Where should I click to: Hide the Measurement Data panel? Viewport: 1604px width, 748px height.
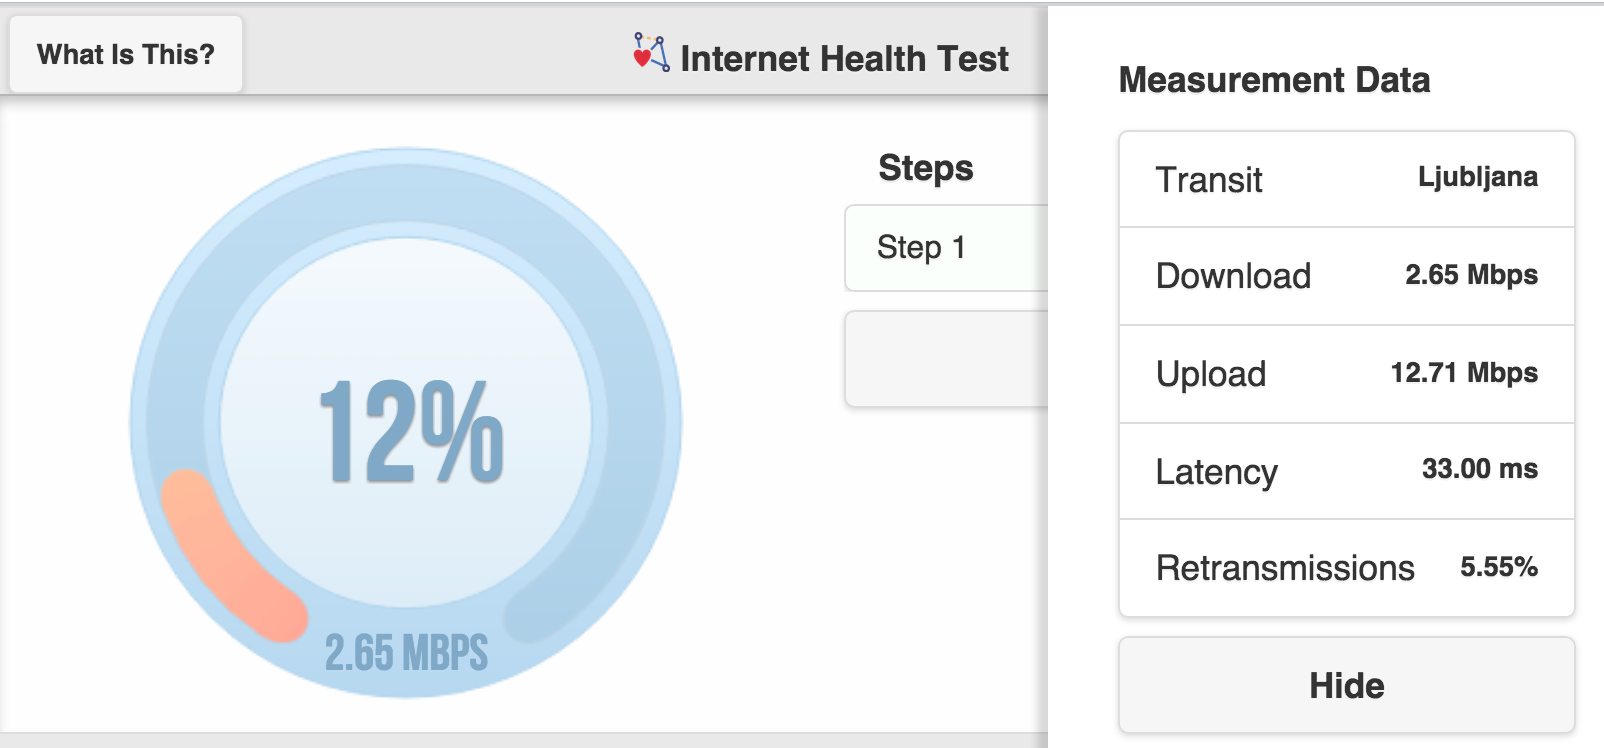(x=1346, y=686)
